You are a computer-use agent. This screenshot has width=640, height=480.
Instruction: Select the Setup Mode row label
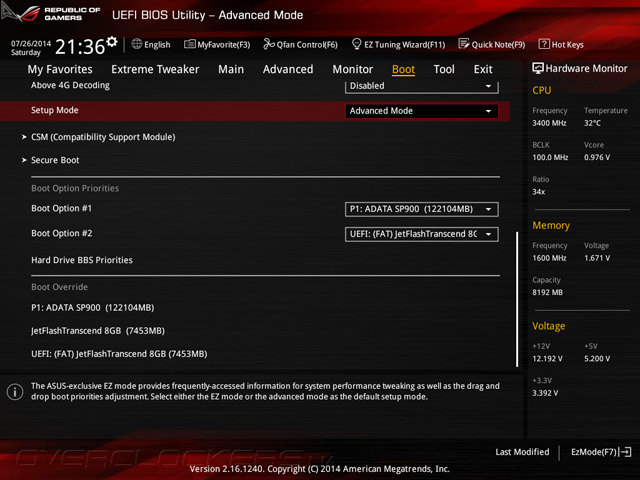pyautogui.click(x=55, y=110)
